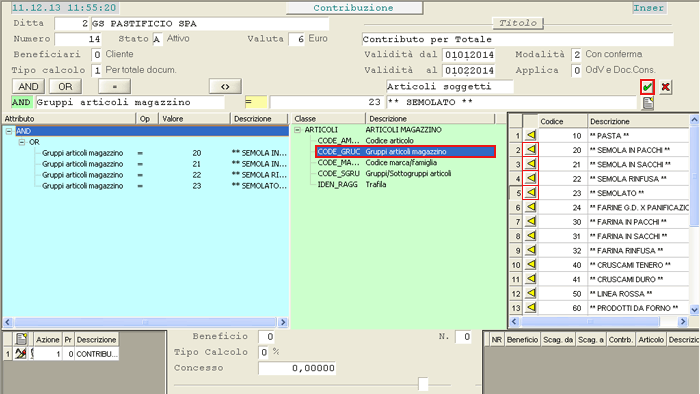Collapse the ARTICOLI class node
Image resolution: width=700 pixels, height=394 pixels.
pos(298,130)
